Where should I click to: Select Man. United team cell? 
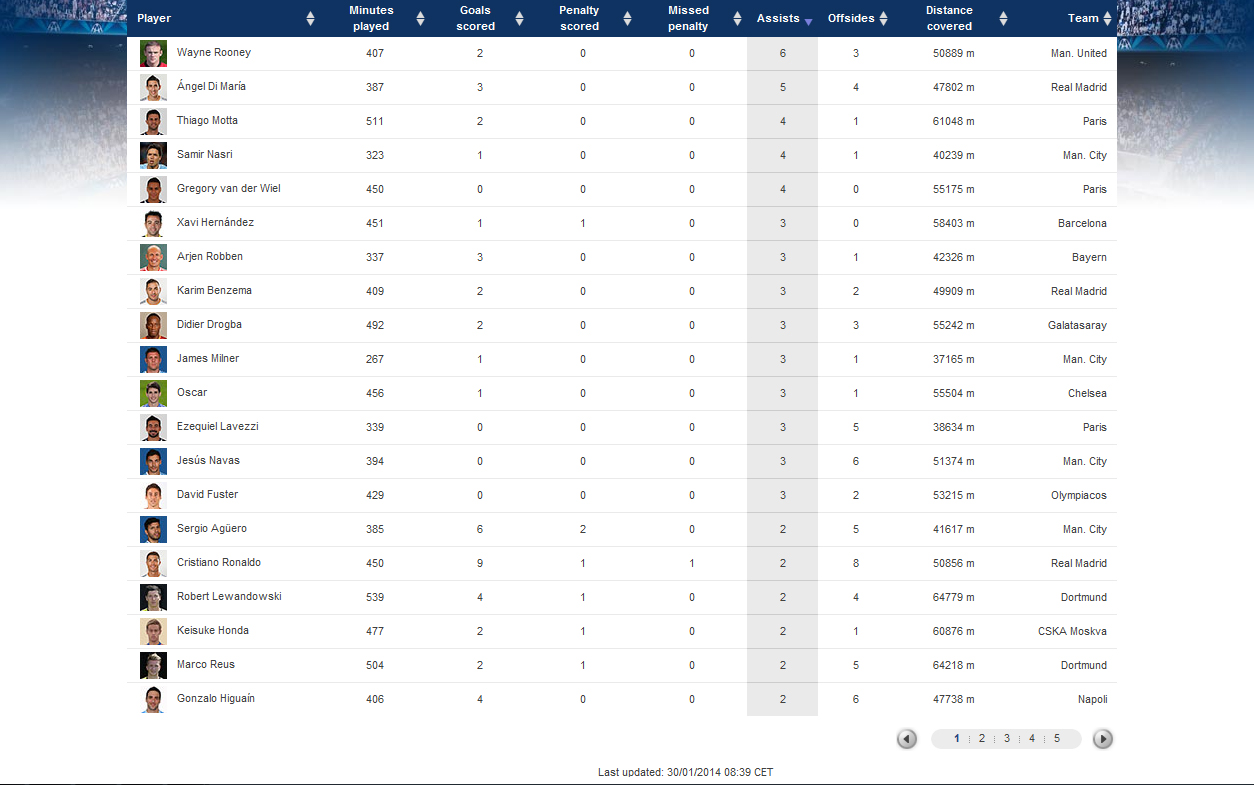pos(1077,53)
